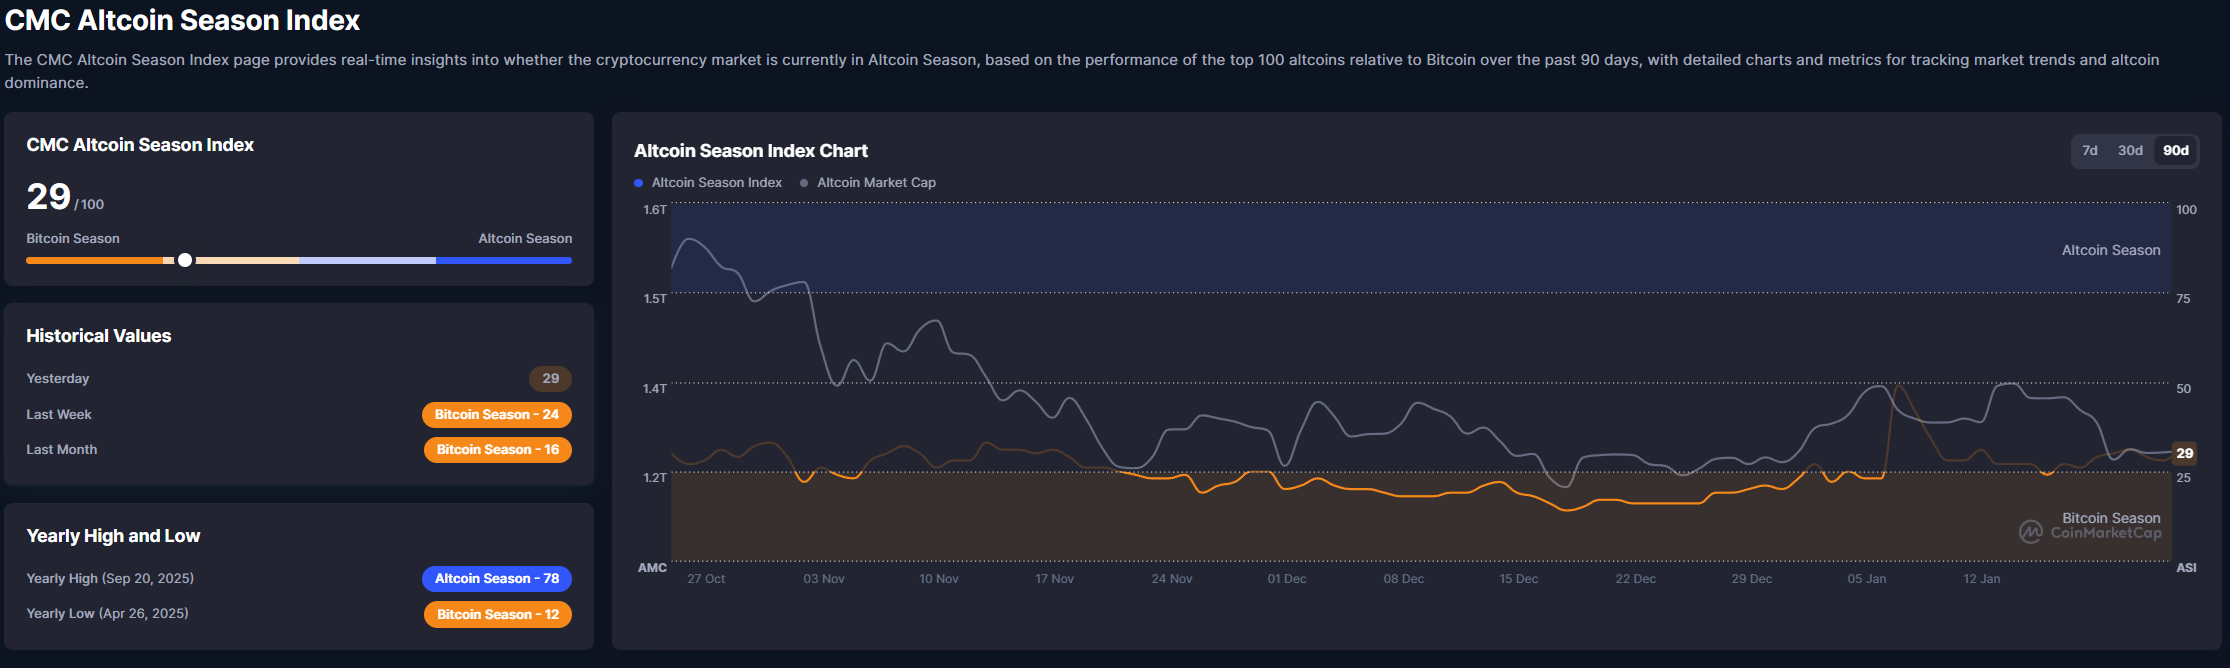Viewport: 2230px width, 668px height.
Task: Click blue Altcoin Season segment of gauge
Action: [503, 260]
